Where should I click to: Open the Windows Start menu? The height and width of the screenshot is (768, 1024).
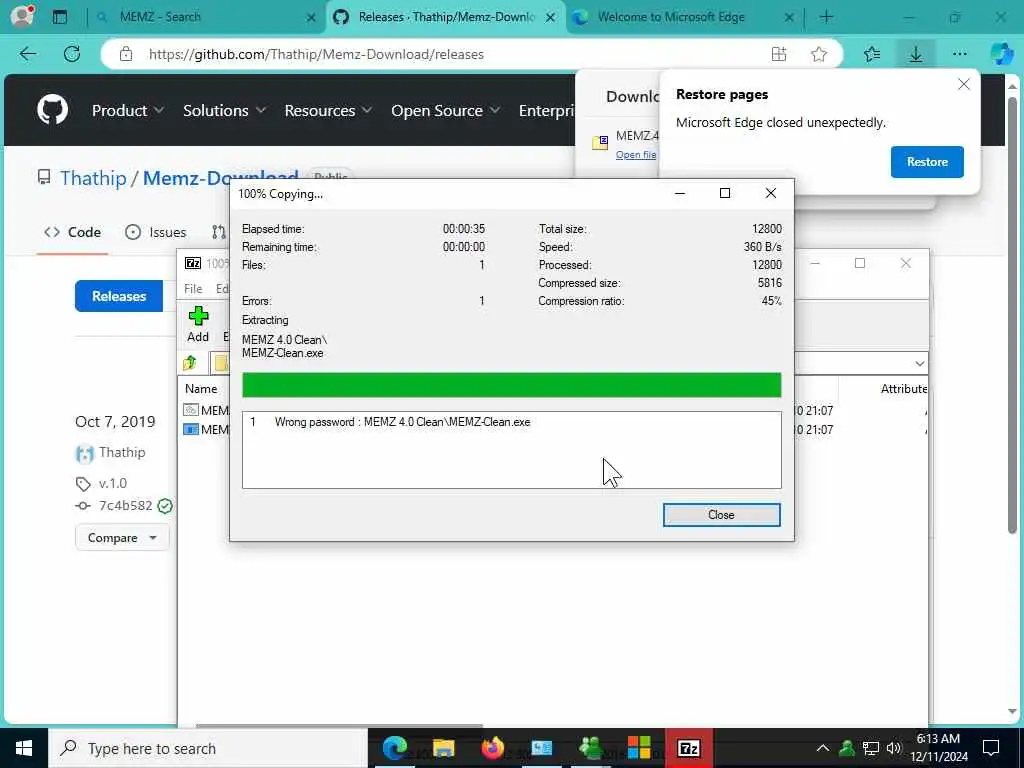point(24,748)
